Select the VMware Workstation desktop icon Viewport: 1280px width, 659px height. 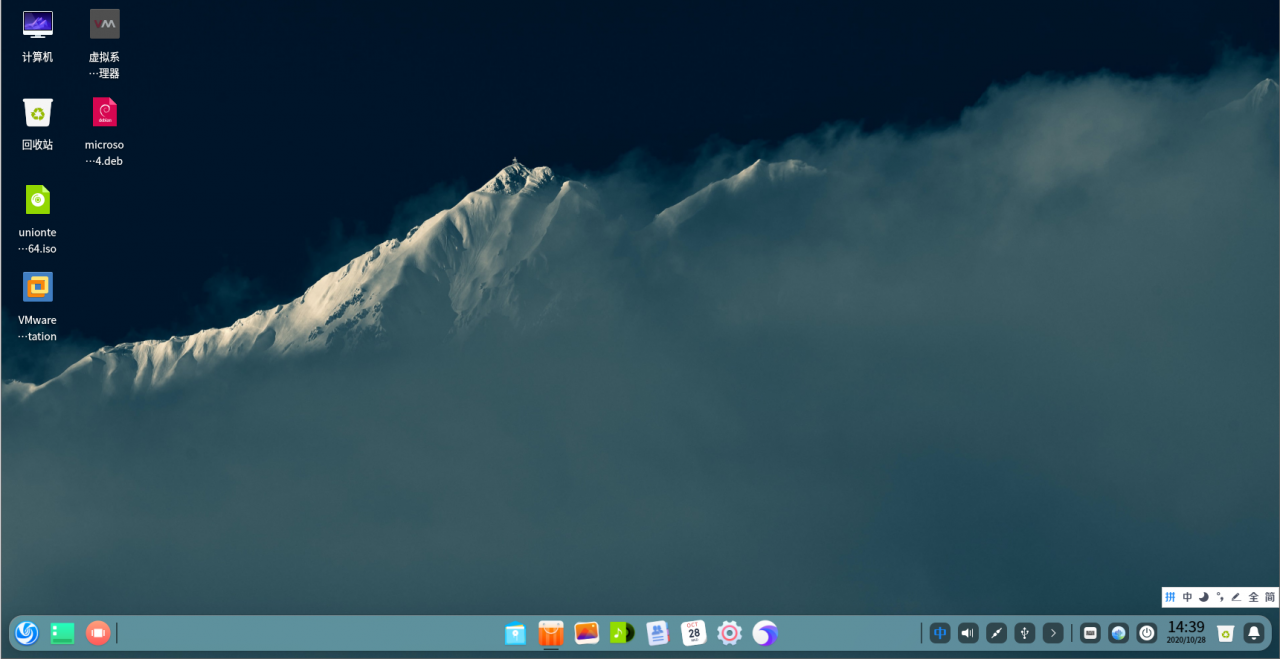click(38, 288)
